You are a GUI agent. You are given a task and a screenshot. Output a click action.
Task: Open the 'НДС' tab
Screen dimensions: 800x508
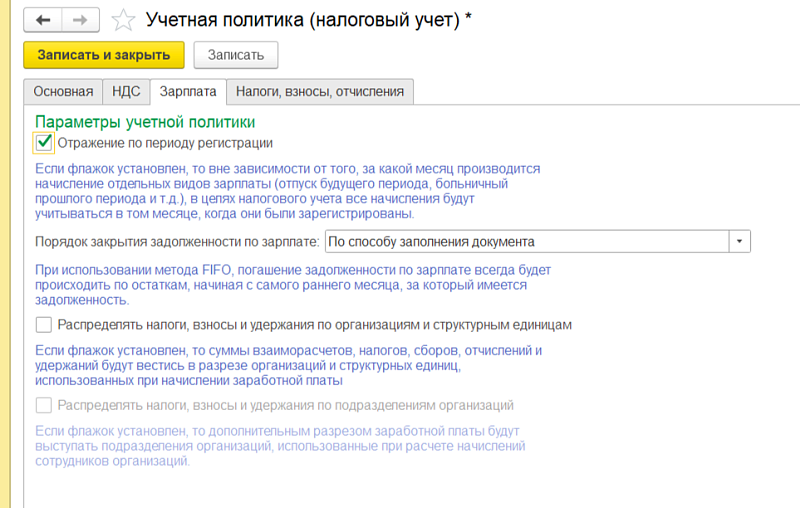pos(126,91)
